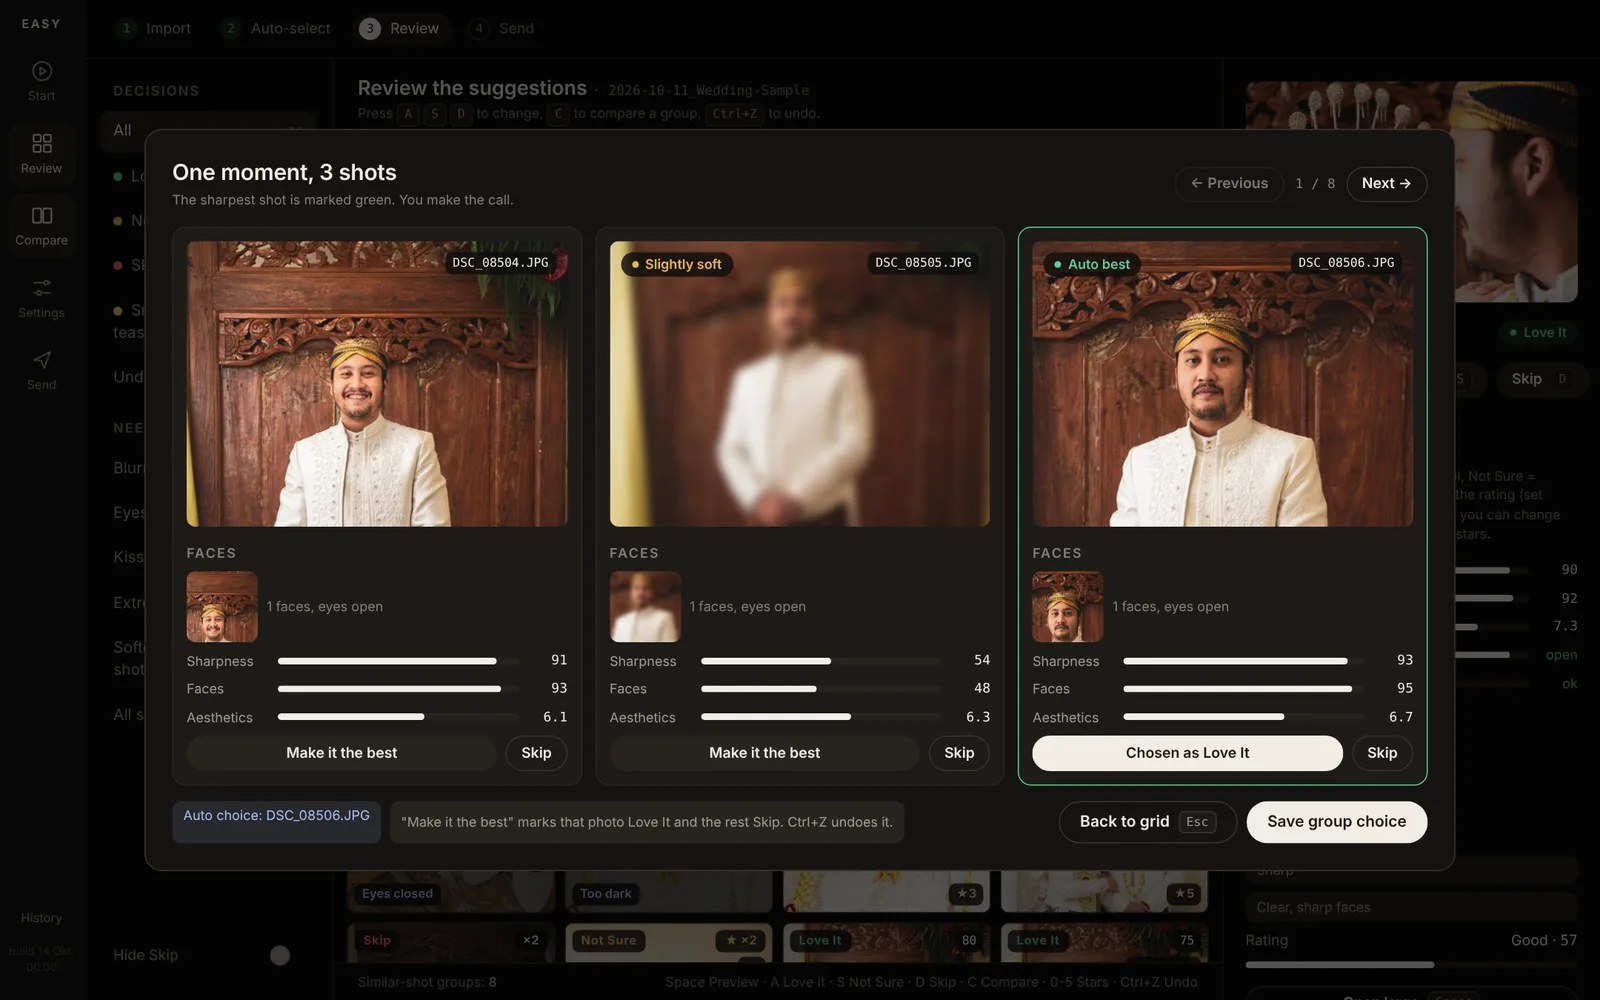Click the 1 / 8 group counter

(x=1315, y=184)
